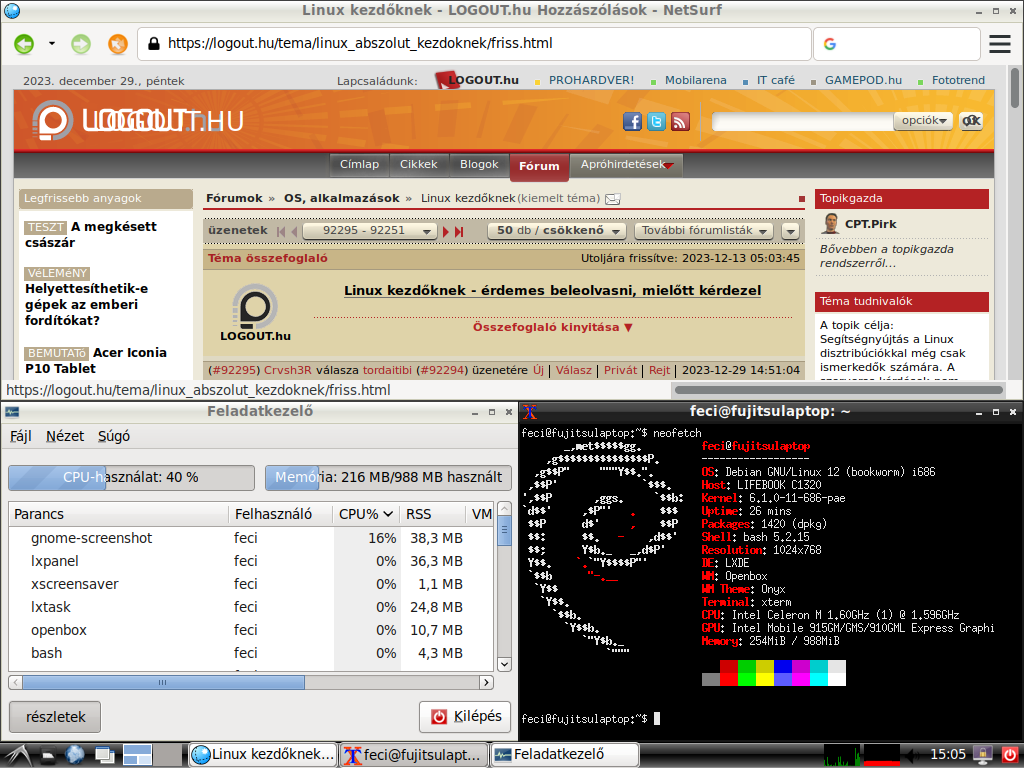1024x768 pixels.
Task: Click the red shutdown icon in the system tray
Action: 1010,755
